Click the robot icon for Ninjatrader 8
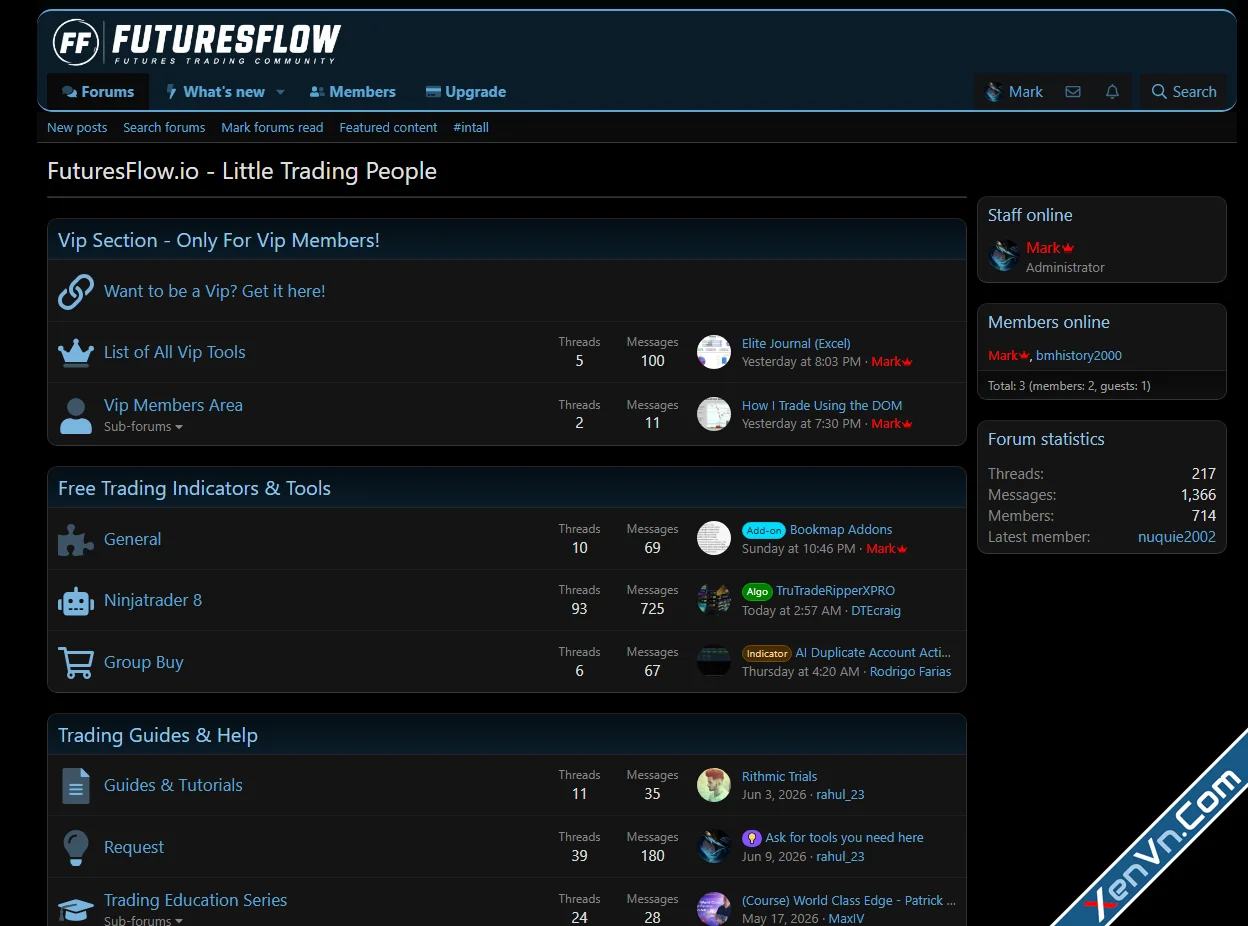Viewport: 1248px width, 926px height. click(x=76, y=601)
